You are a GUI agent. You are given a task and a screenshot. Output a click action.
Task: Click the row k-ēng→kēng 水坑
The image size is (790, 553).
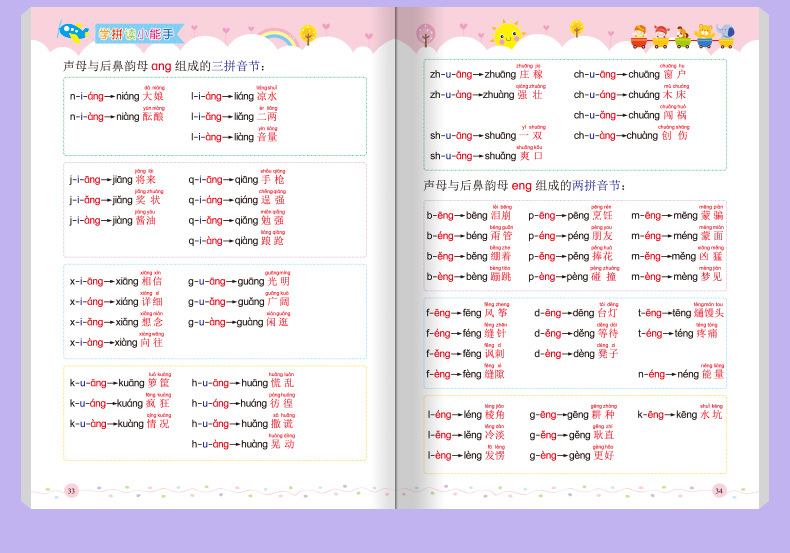680,413
